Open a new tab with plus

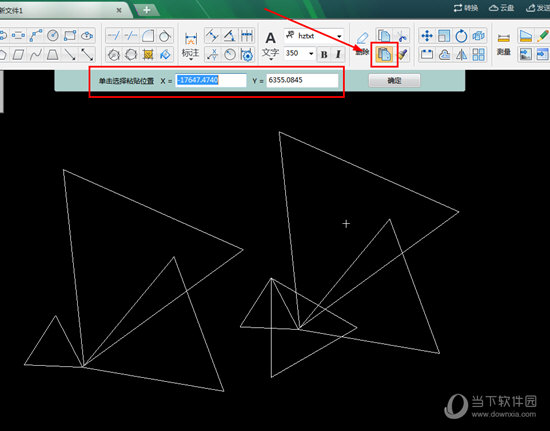(x=147, y=10)
